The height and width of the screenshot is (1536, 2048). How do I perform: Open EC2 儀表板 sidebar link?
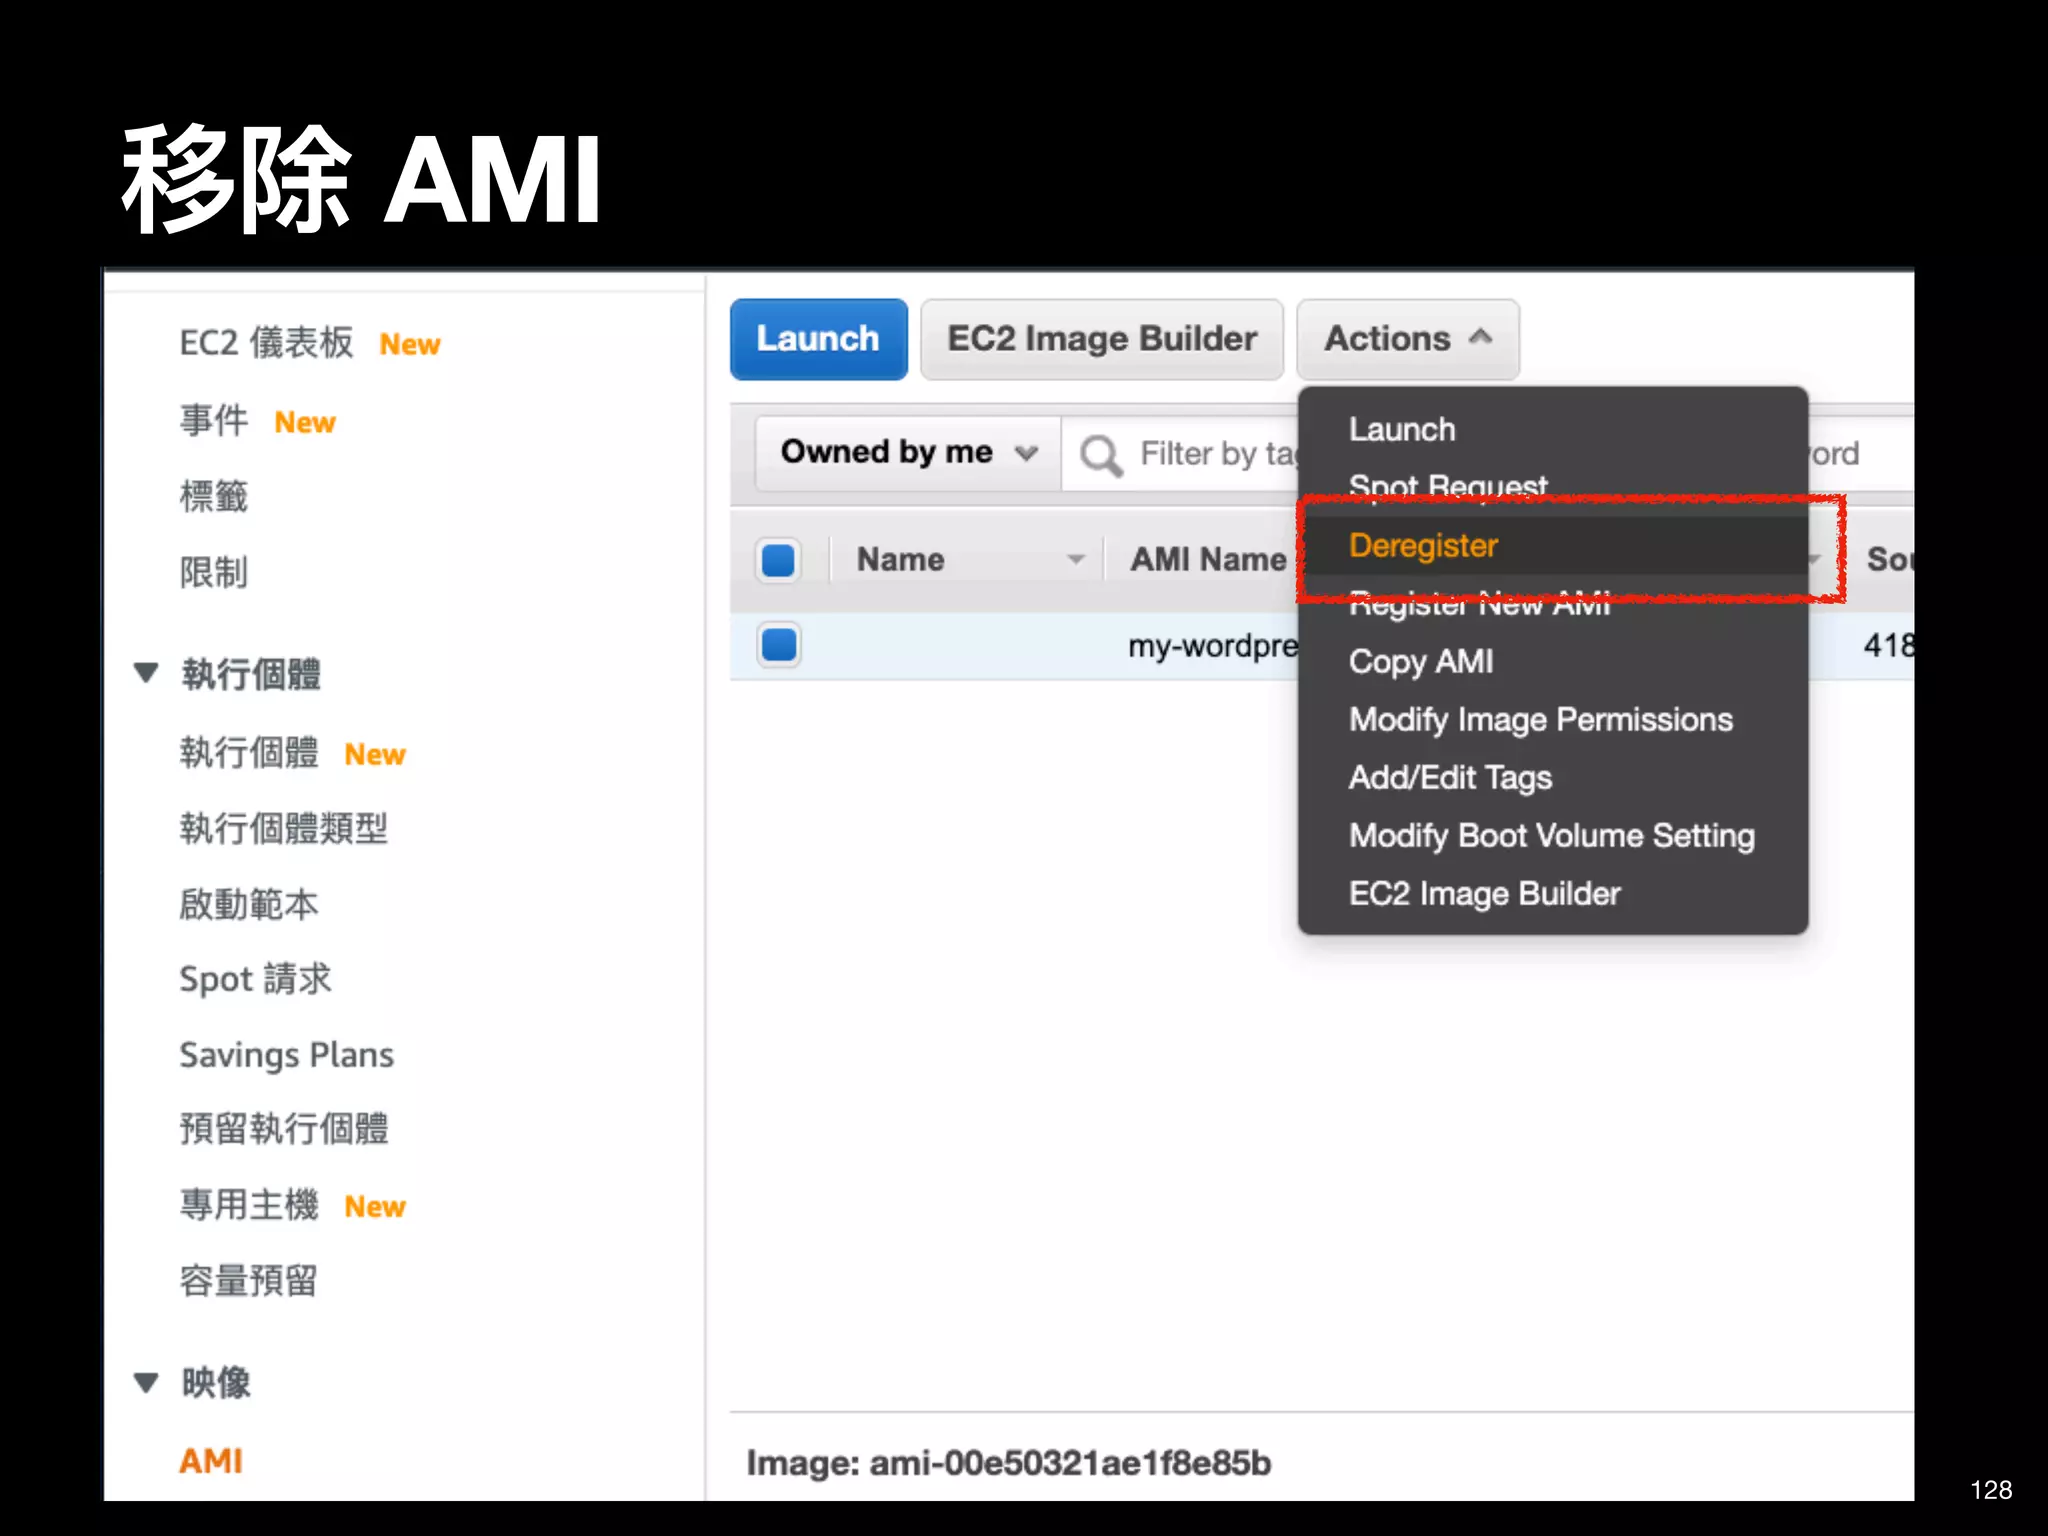266,343
